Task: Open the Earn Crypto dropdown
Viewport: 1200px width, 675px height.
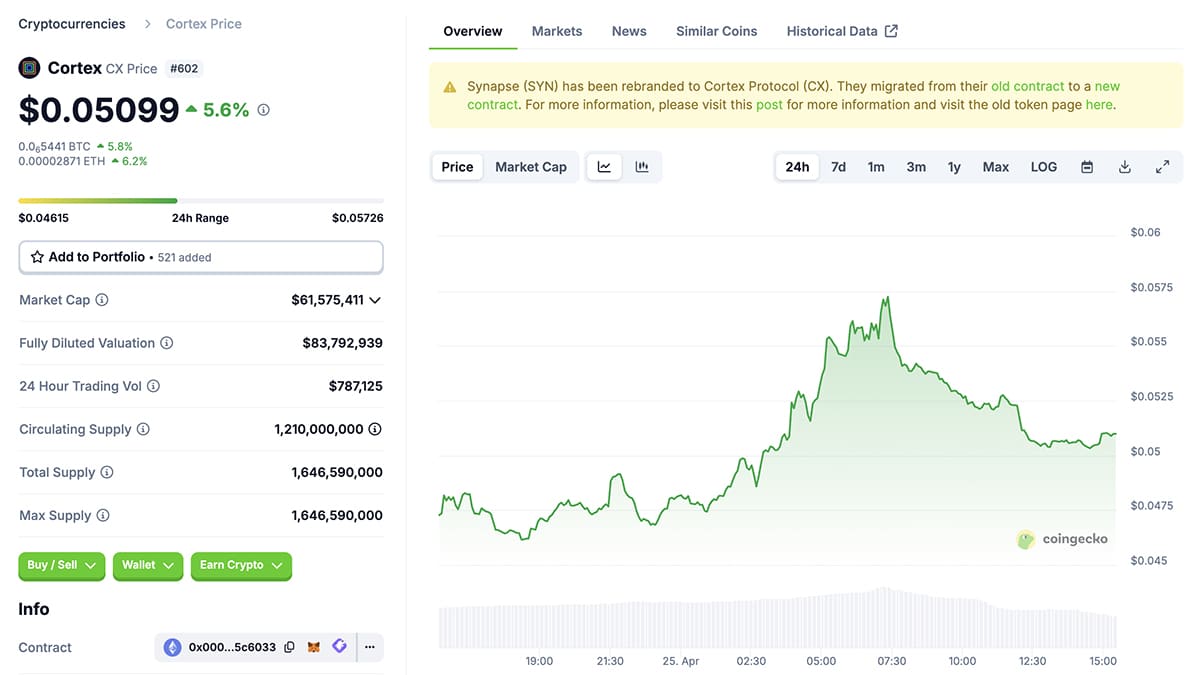Action: click(x=240, y=565)
